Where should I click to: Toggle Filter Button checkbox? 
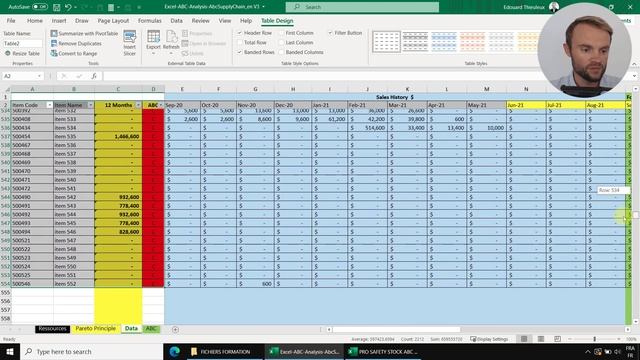click(330, 33)
